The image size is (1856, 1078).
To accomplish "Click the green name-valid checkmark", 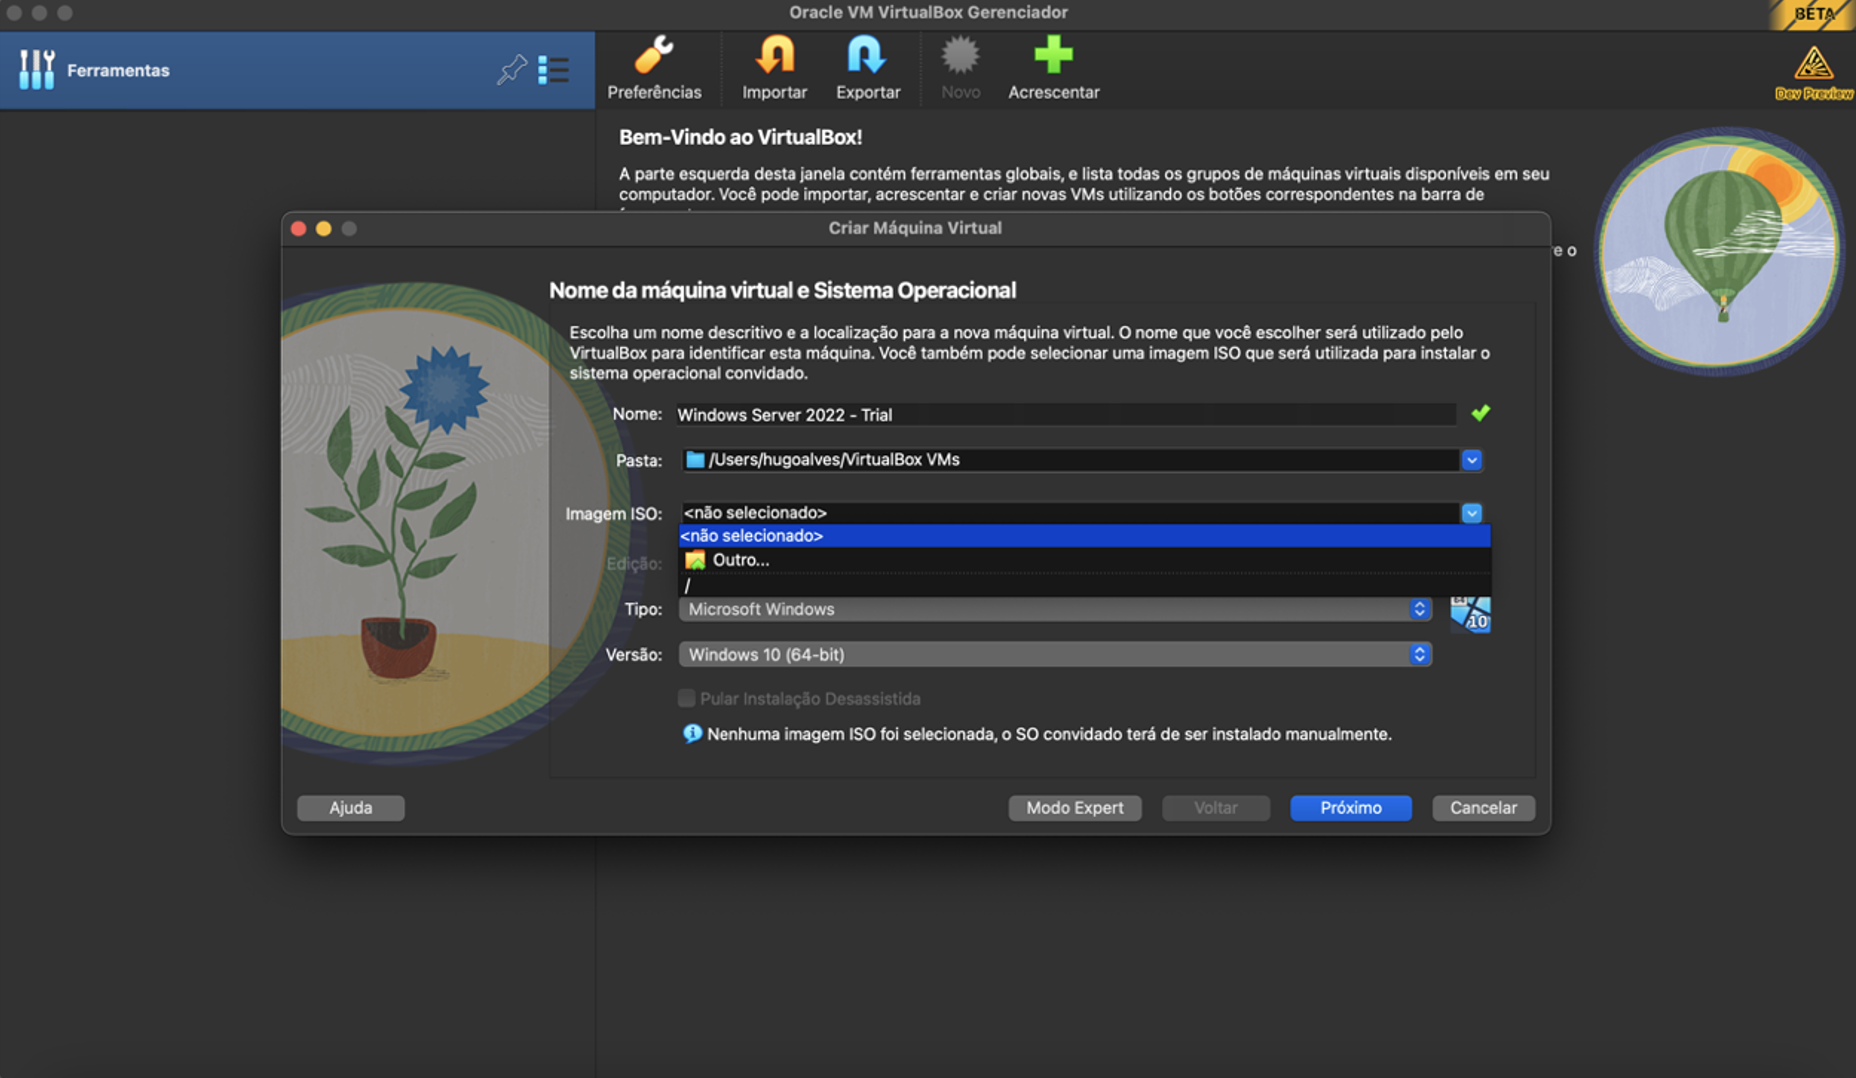I will (1480, 412).
